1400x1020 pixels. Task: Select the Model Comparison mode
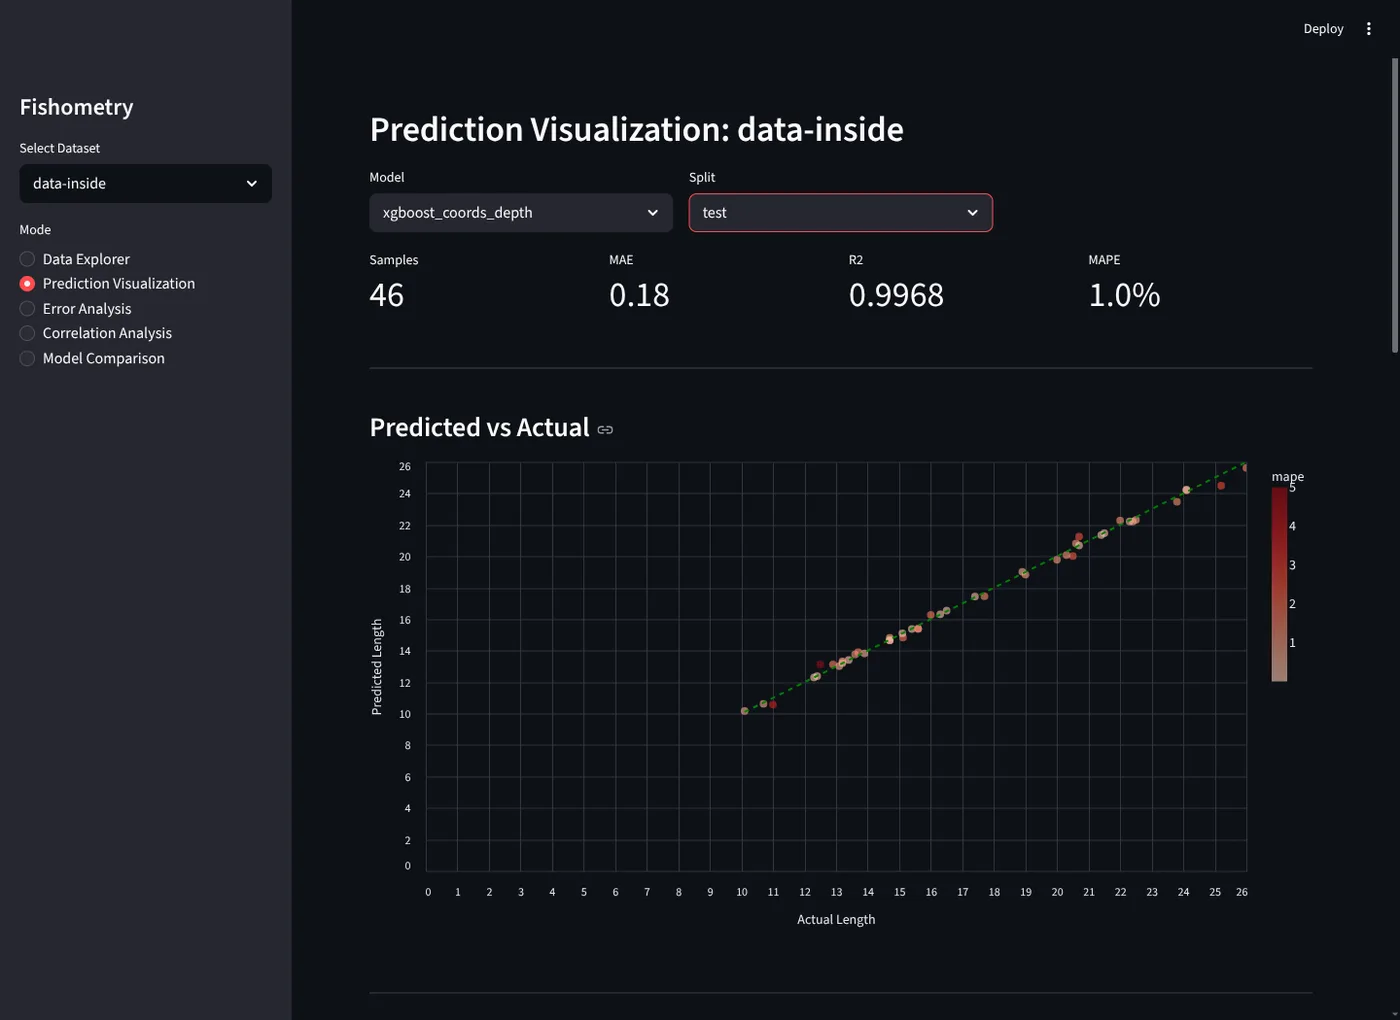[92, 358]
